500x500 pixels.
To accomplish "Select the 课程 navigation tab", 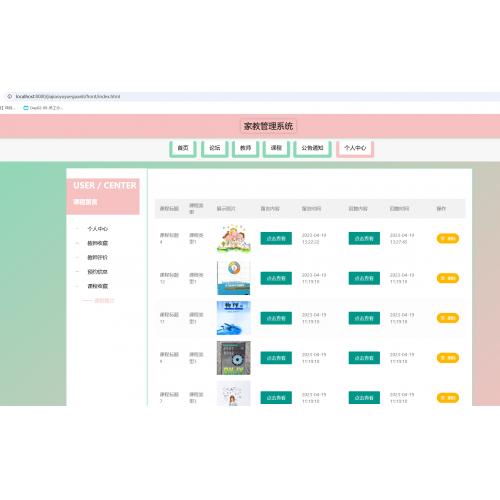I will [x=276, y=148].
